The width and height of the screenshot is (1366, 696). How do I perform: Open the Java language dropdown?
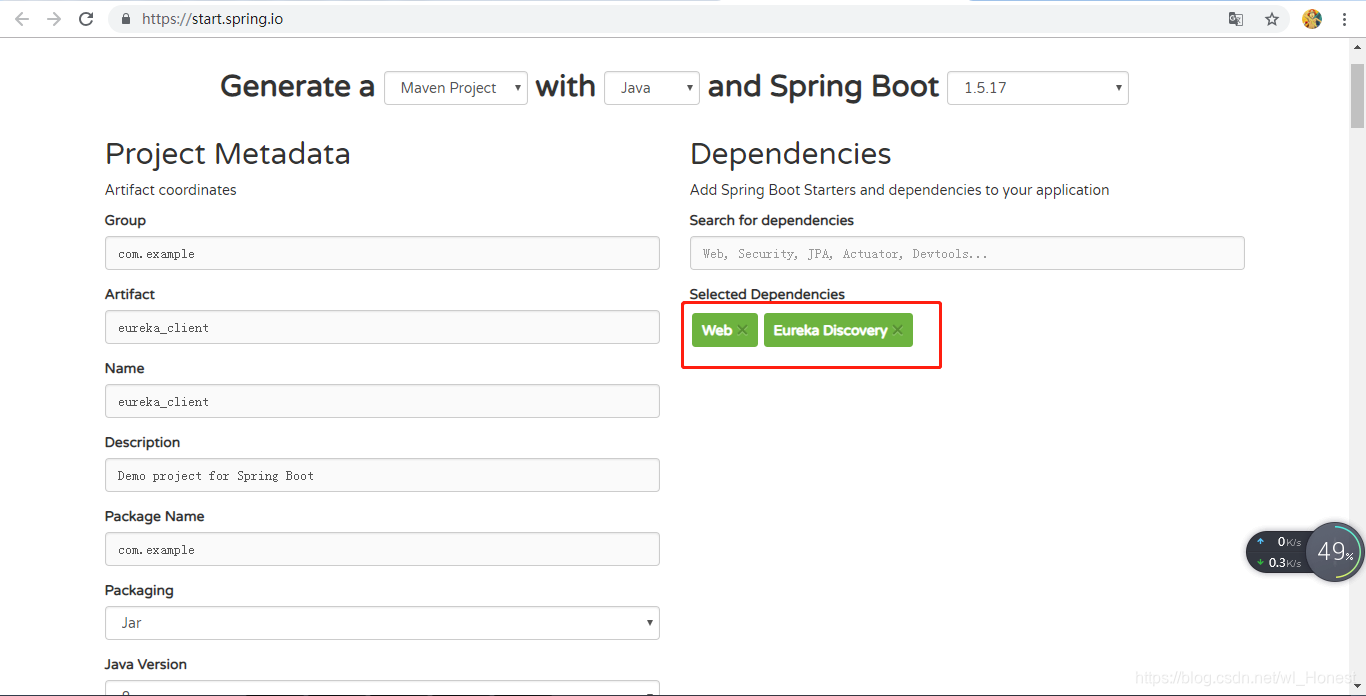pyautogui.click(x=652, y=88)
